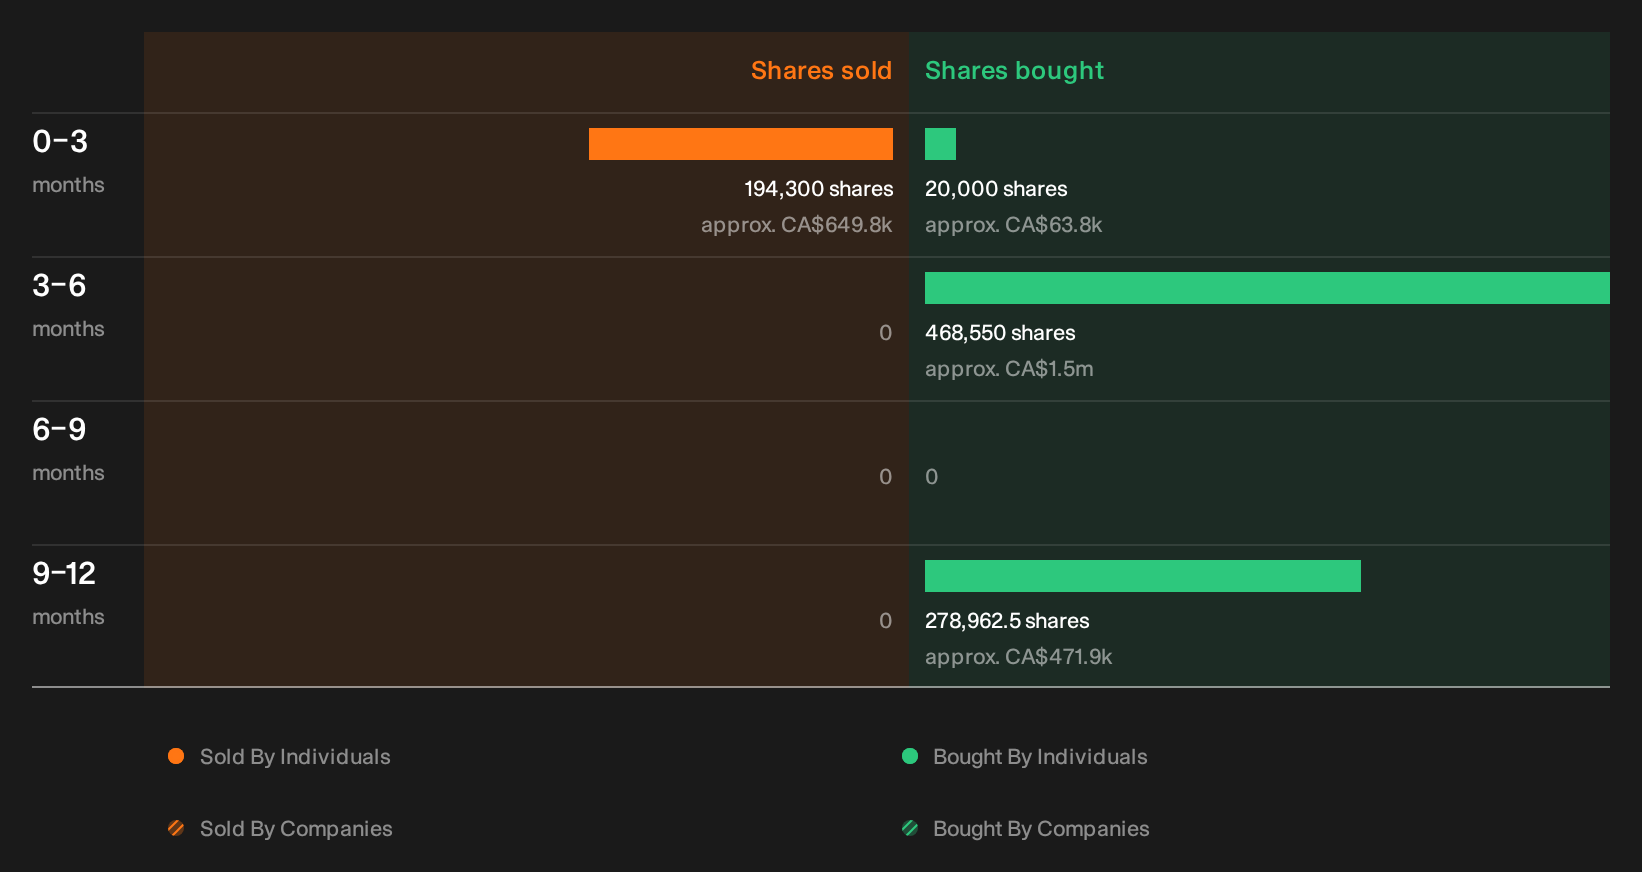Viewport: 1642px width, 872px height.
Task: Click the '278,962.5 shares' value
Action: 1007,621
